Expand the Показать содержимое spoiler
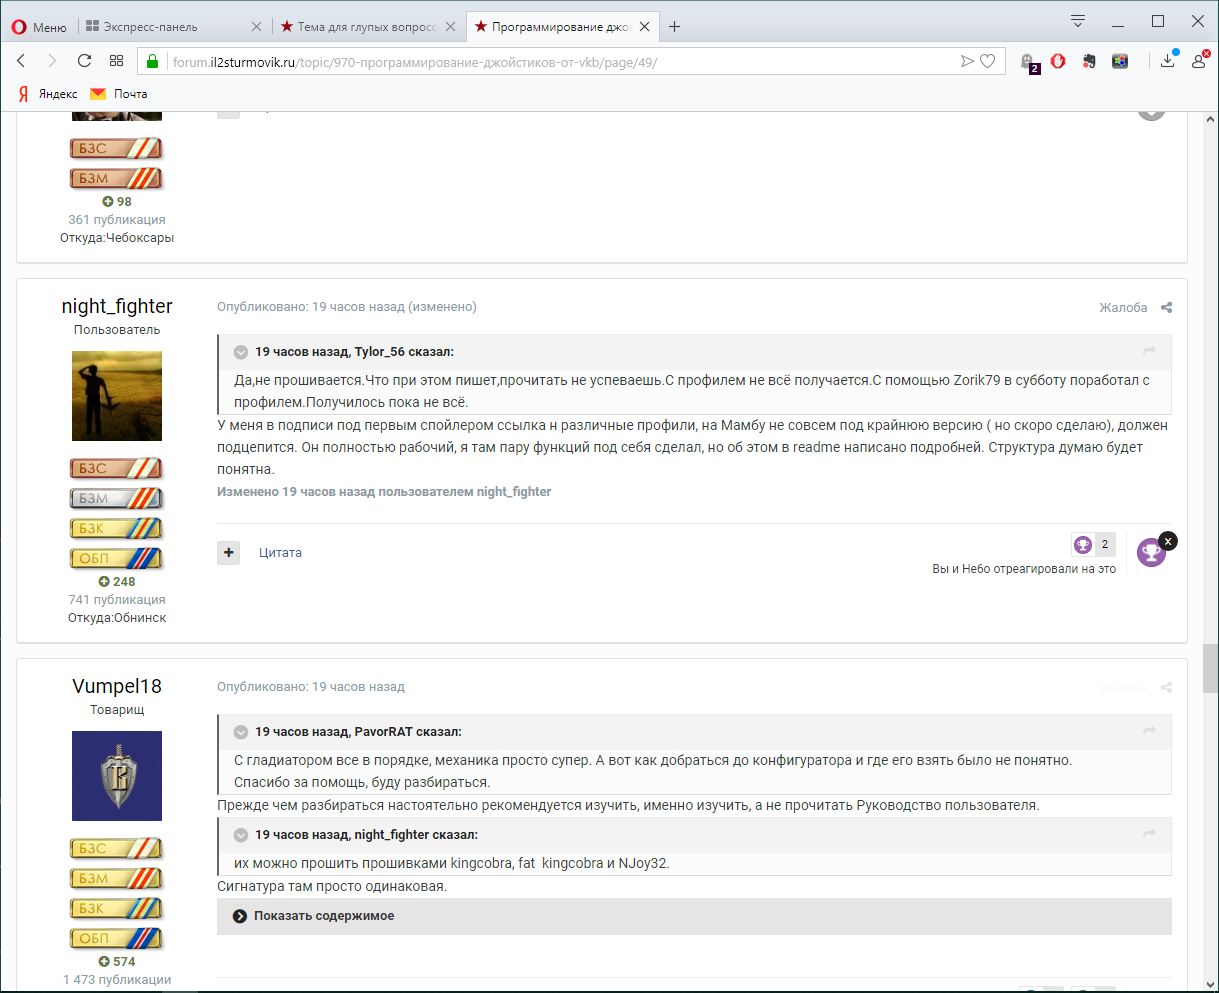 (694, 916)
